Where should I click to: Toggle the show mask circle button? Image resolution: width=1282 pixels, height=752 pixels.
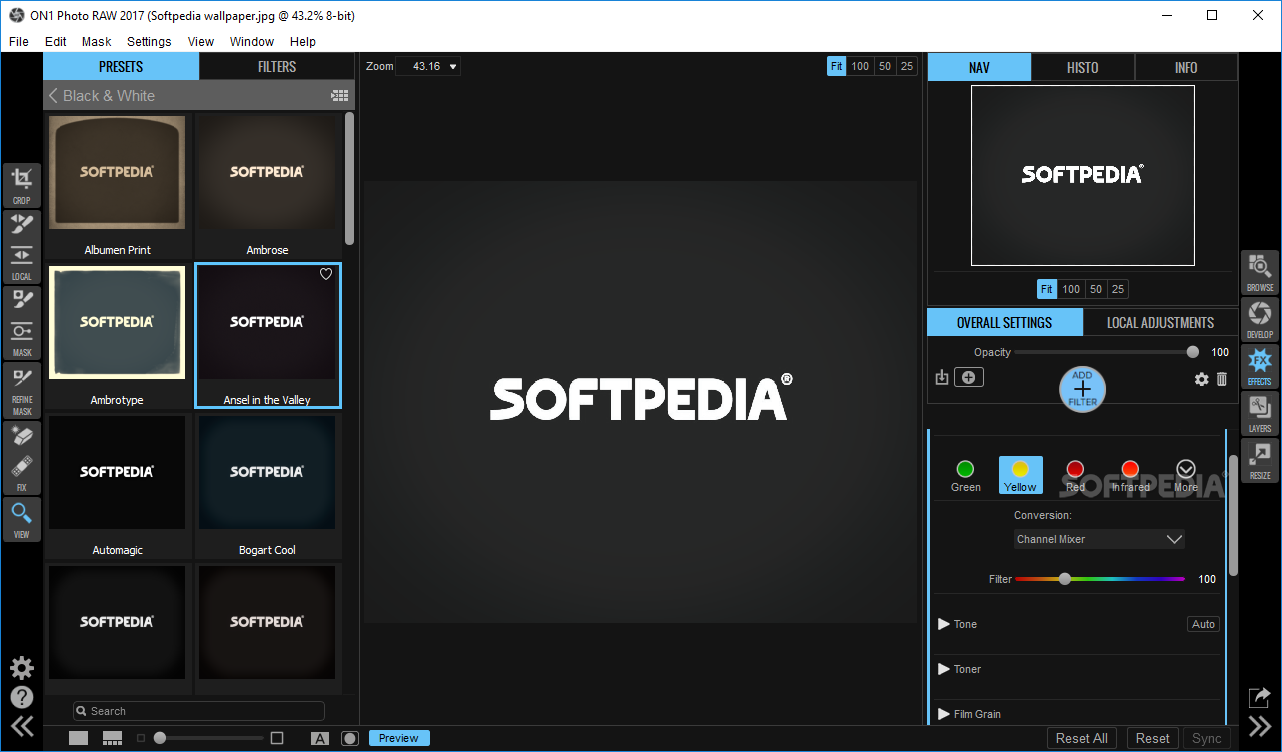click(x=350, y=738)
